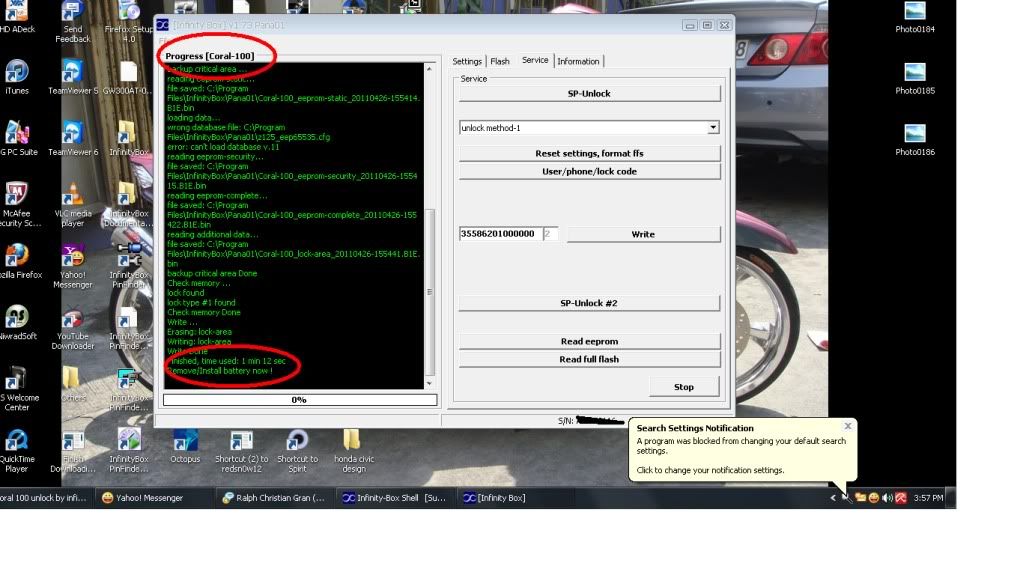Switch to the Settings tab
This screenshot has width=1023, height=575.
click(x=467, y=61)
